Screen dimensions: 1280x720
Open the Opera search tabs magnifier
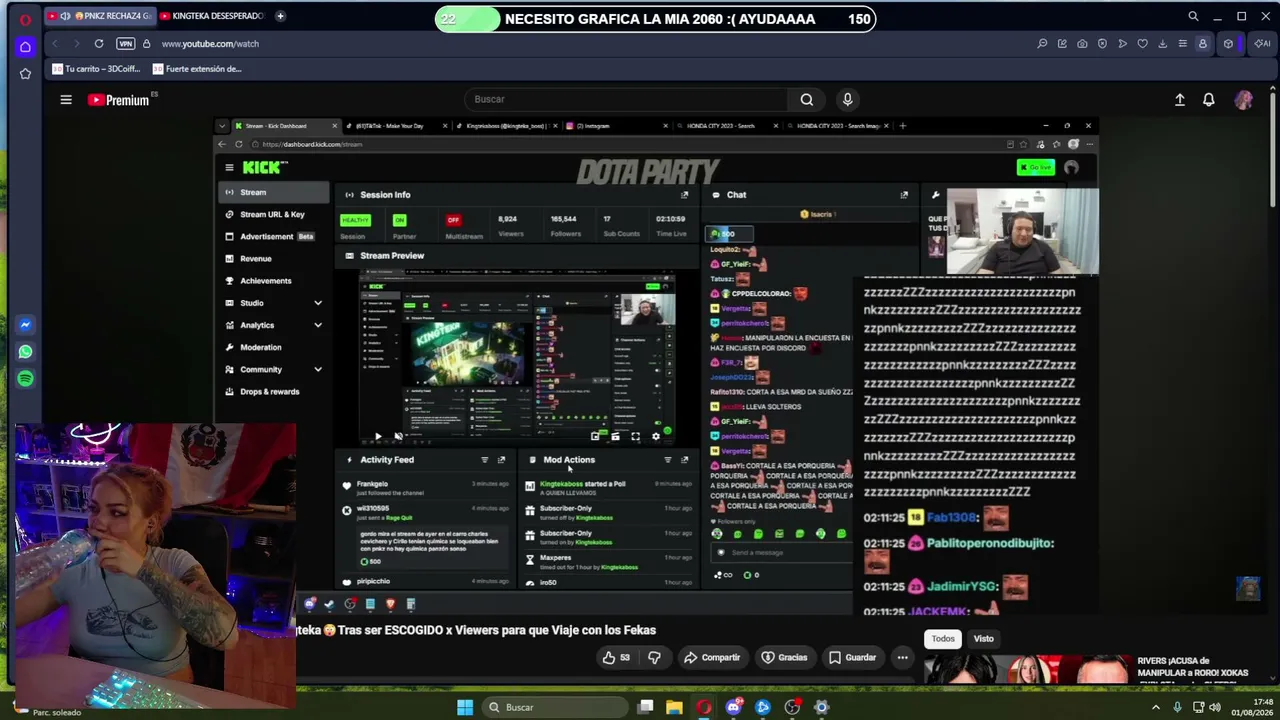pos(1193,17)
